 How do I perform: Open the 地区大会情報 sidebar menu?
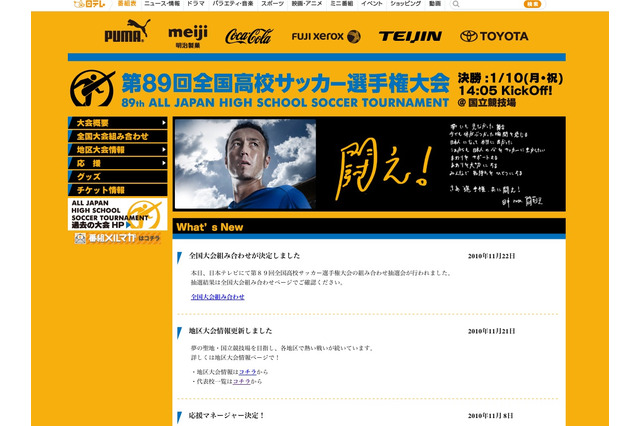[x=118, y=150]
